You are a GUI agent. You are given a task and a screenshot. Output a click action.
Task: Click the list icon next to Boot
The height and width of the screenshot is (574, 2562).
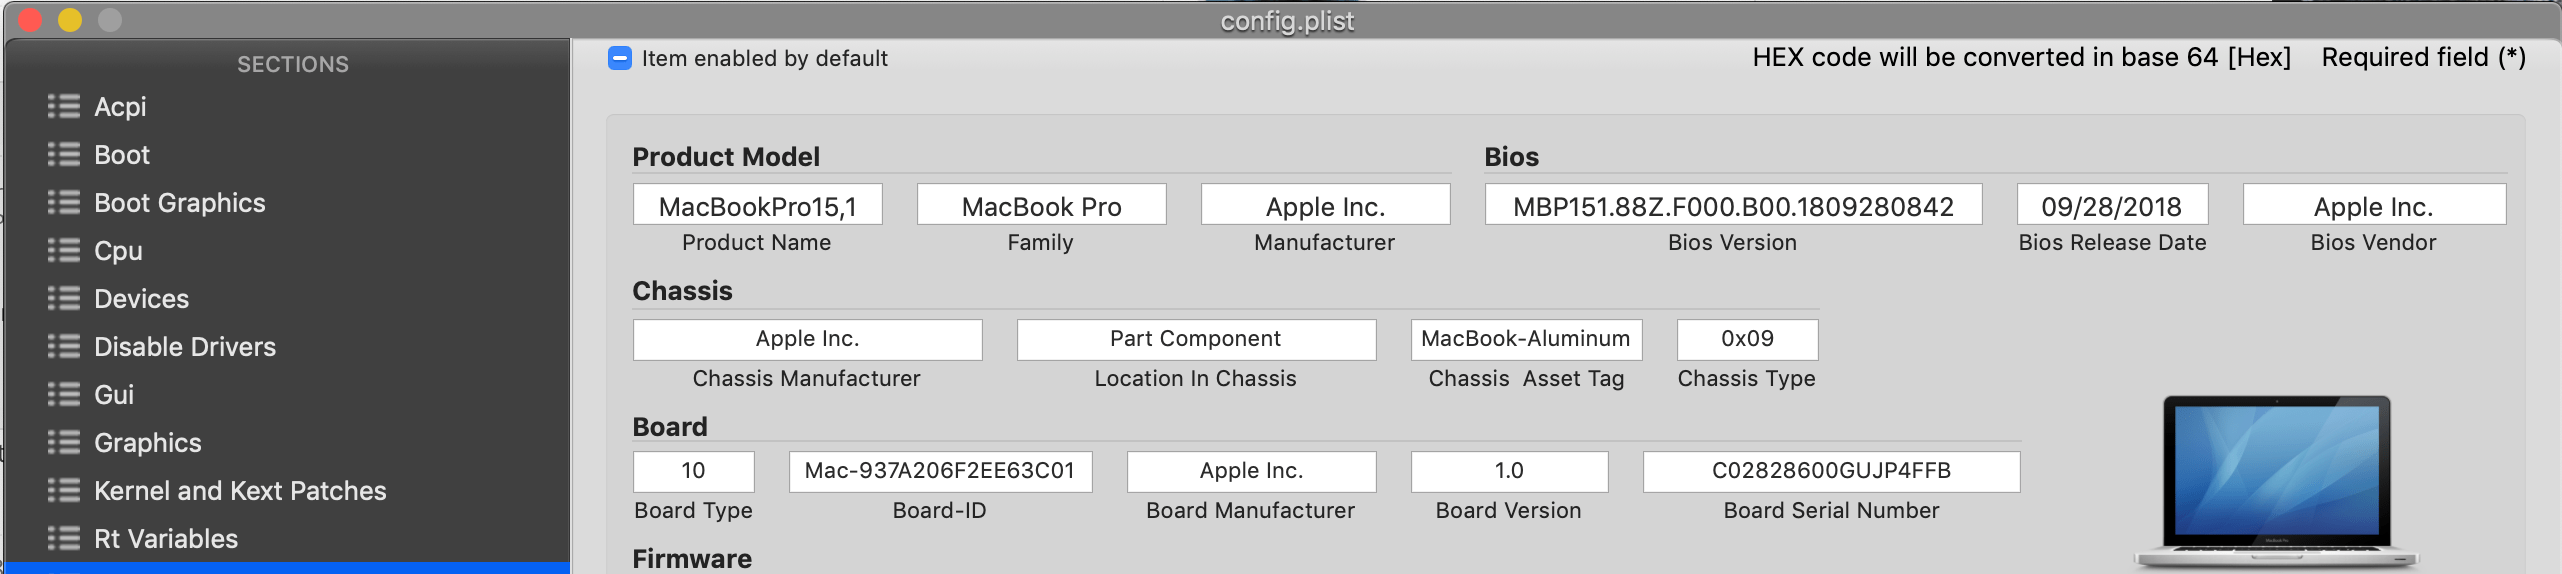tap(64, 155)
